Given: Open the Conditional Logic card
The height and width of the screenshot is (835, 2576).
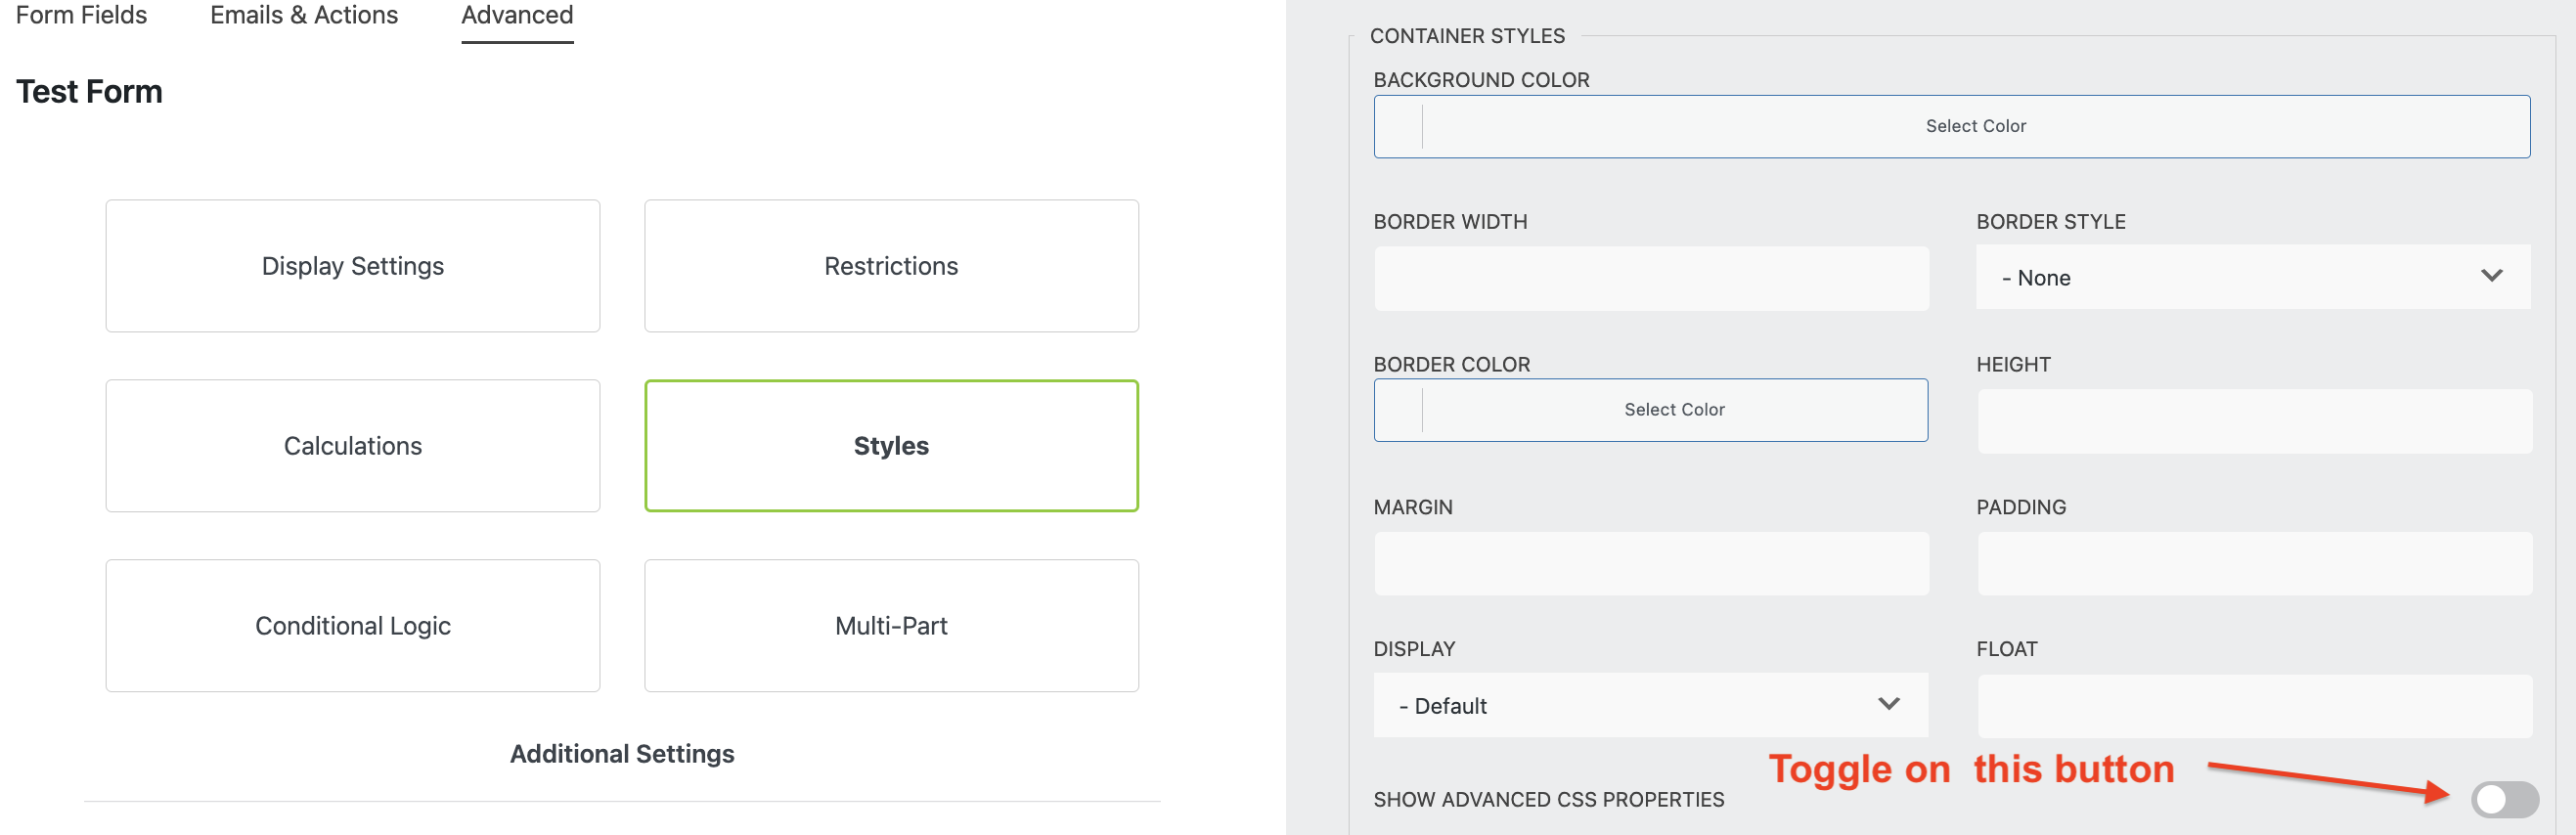Looking at the screenshot, I should [x=353, y=626].
